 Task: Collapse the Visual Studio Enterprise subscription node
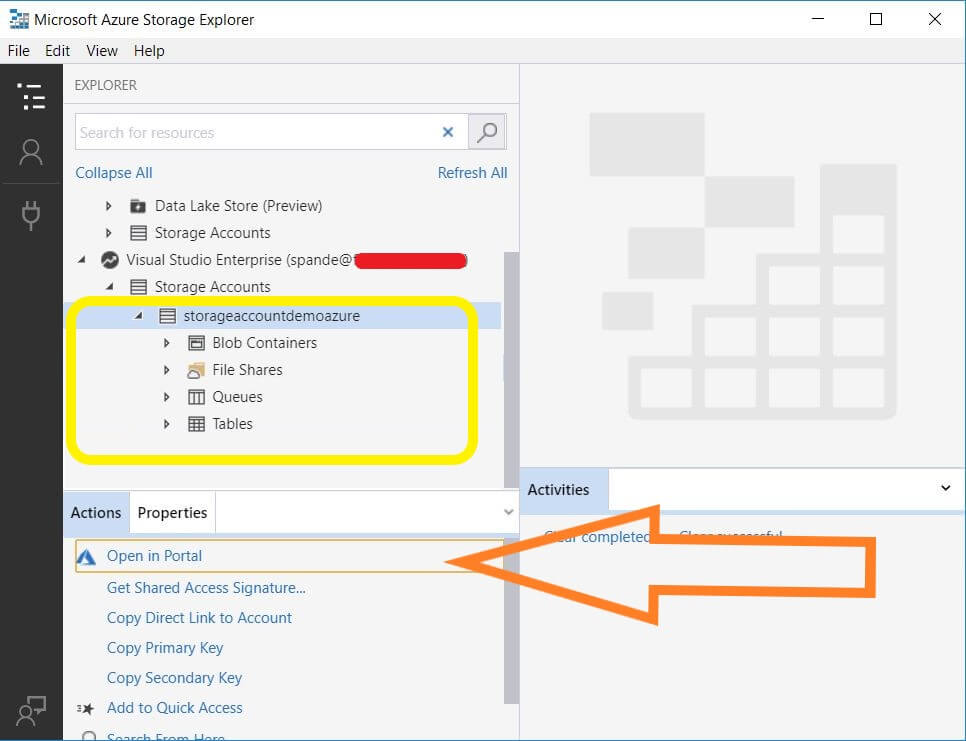tap(81, 260)
